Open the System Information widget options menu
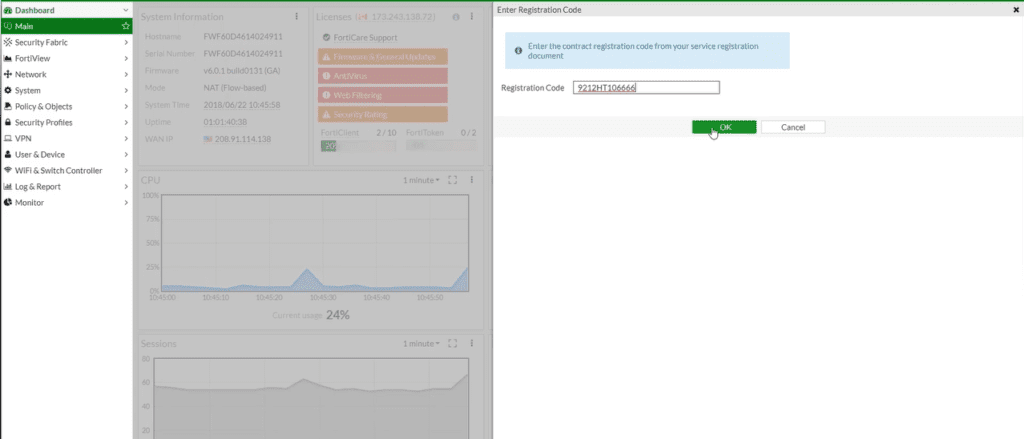Screen dimensions: 1024x439 [x=296, y=16]
